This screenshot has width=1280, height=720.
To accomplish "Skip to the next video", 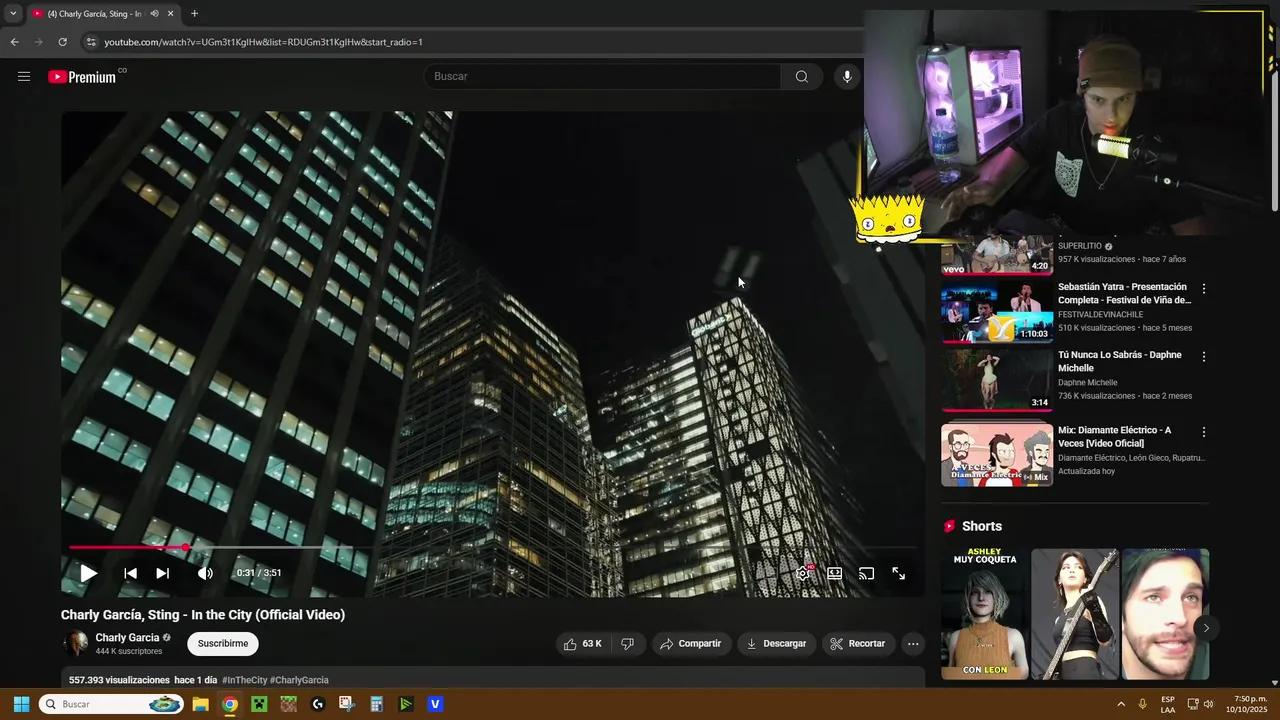I will click(x=162, y=573).
